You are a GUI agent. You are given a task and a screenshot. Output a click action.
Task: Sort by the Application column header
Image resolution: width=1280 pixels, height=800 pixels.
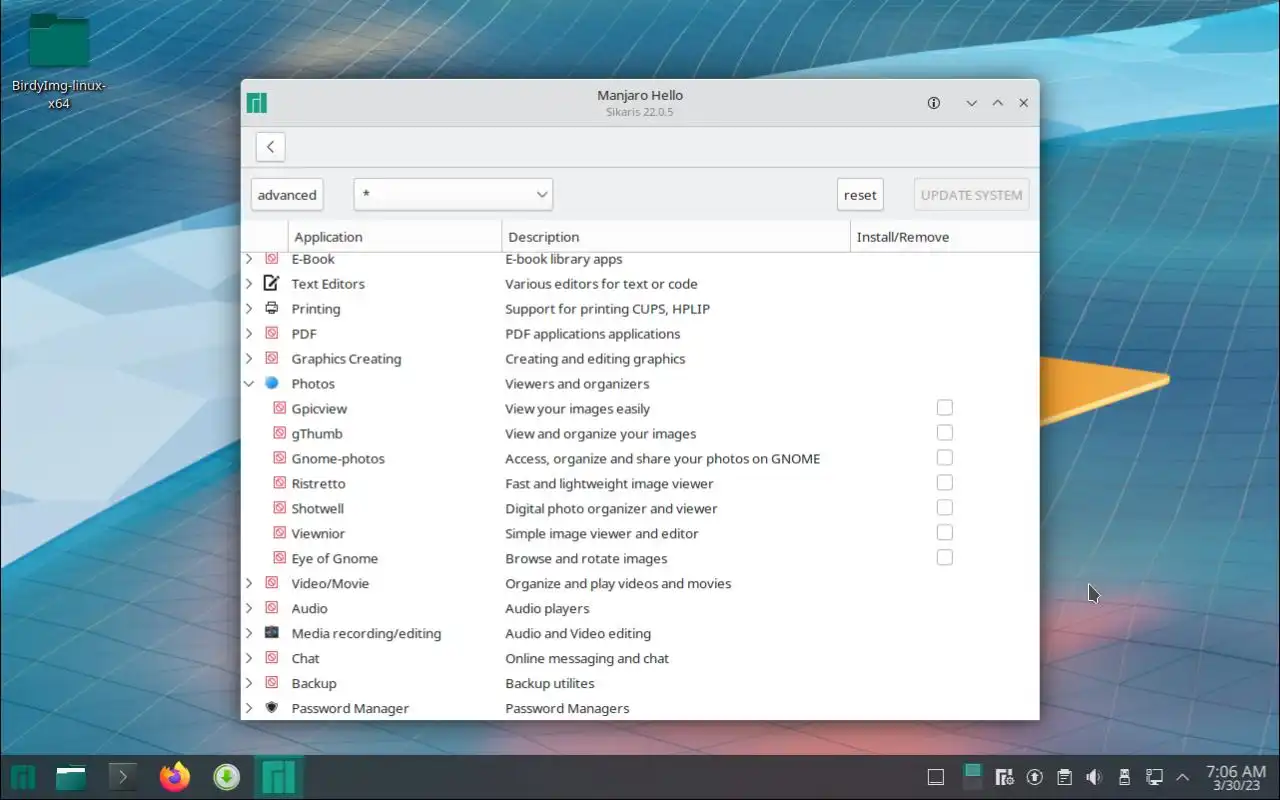click(395, 237)
